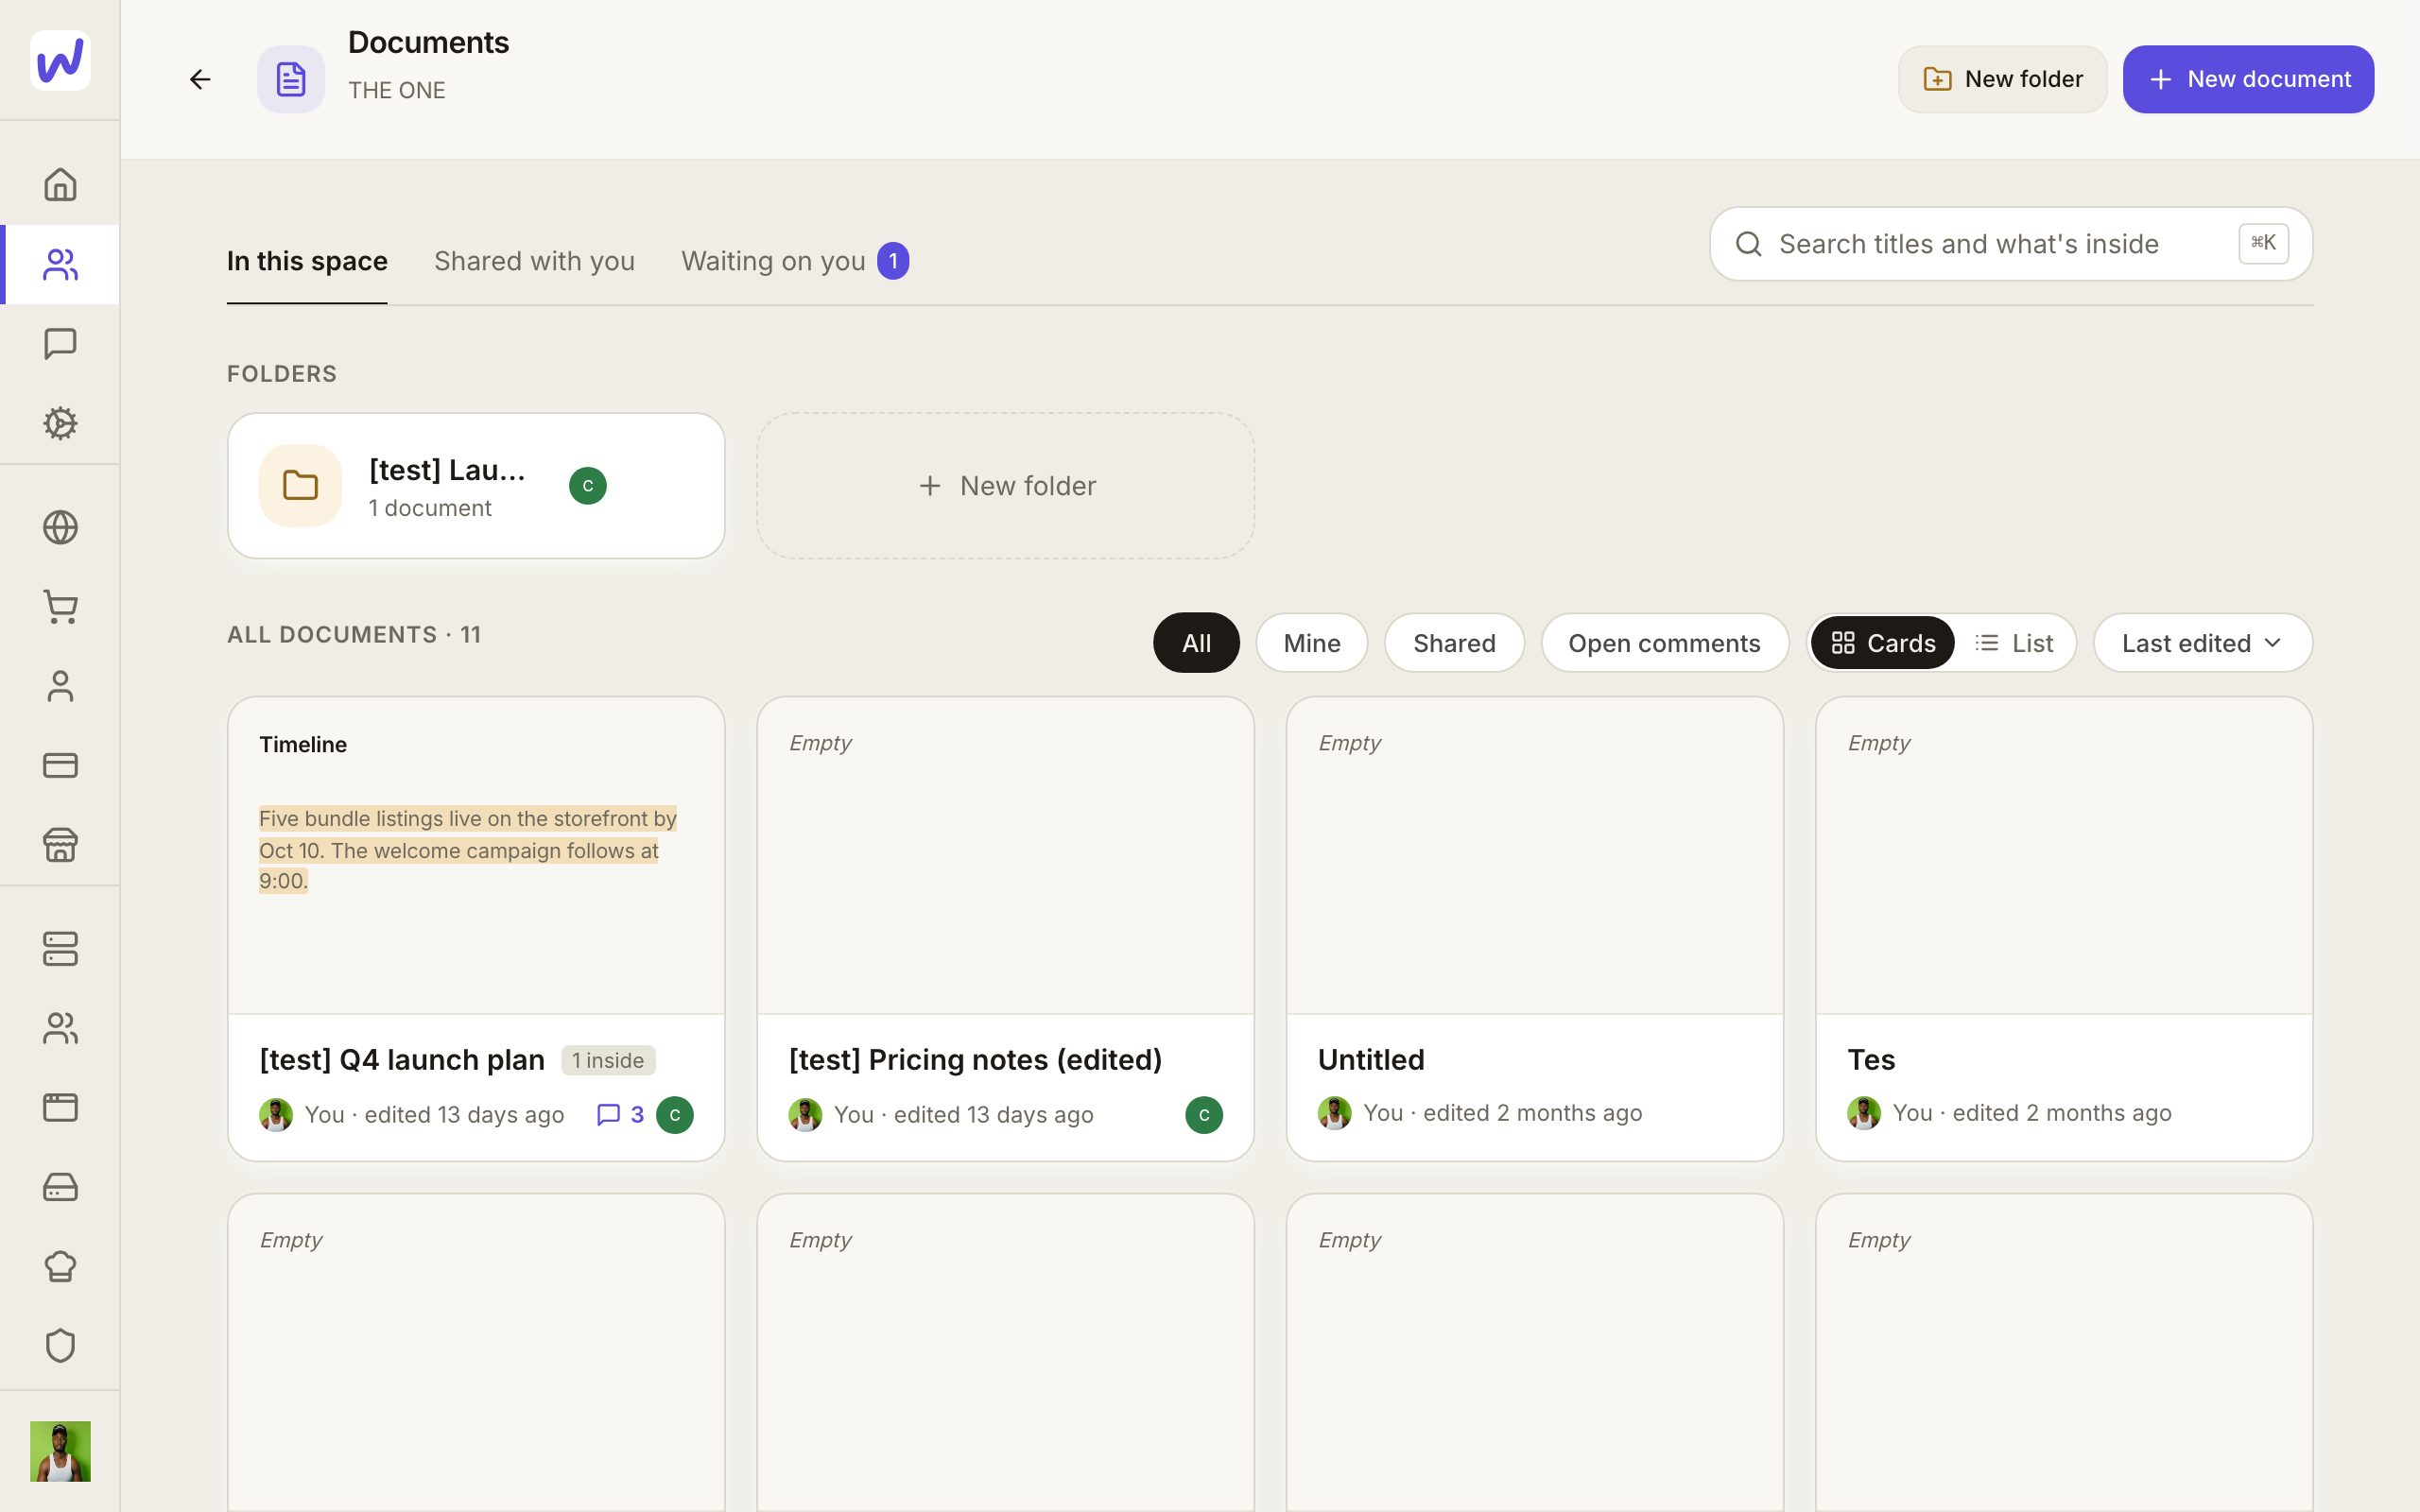This screenshot has width=2420, height=1512.
Task: Filter documents by Shared
Action: pyautogui.click(x=1454, y=642)
